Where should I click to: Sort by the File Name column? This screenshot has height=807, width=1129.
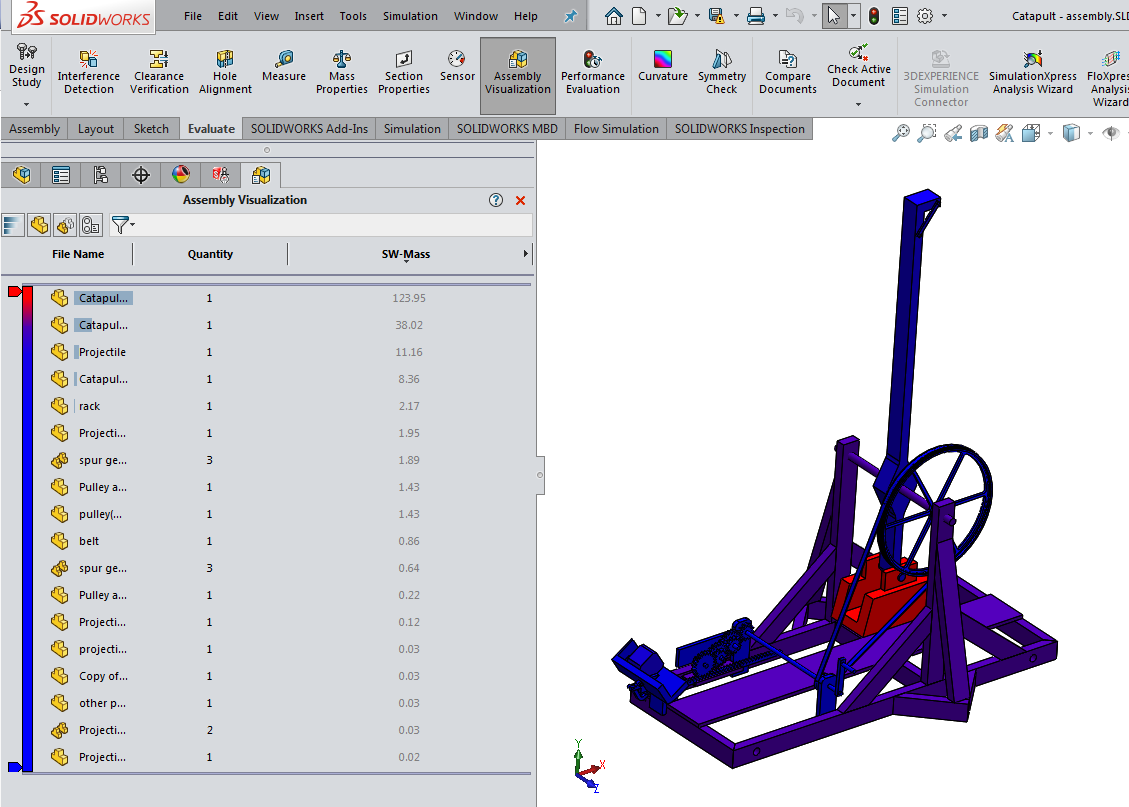78,254
